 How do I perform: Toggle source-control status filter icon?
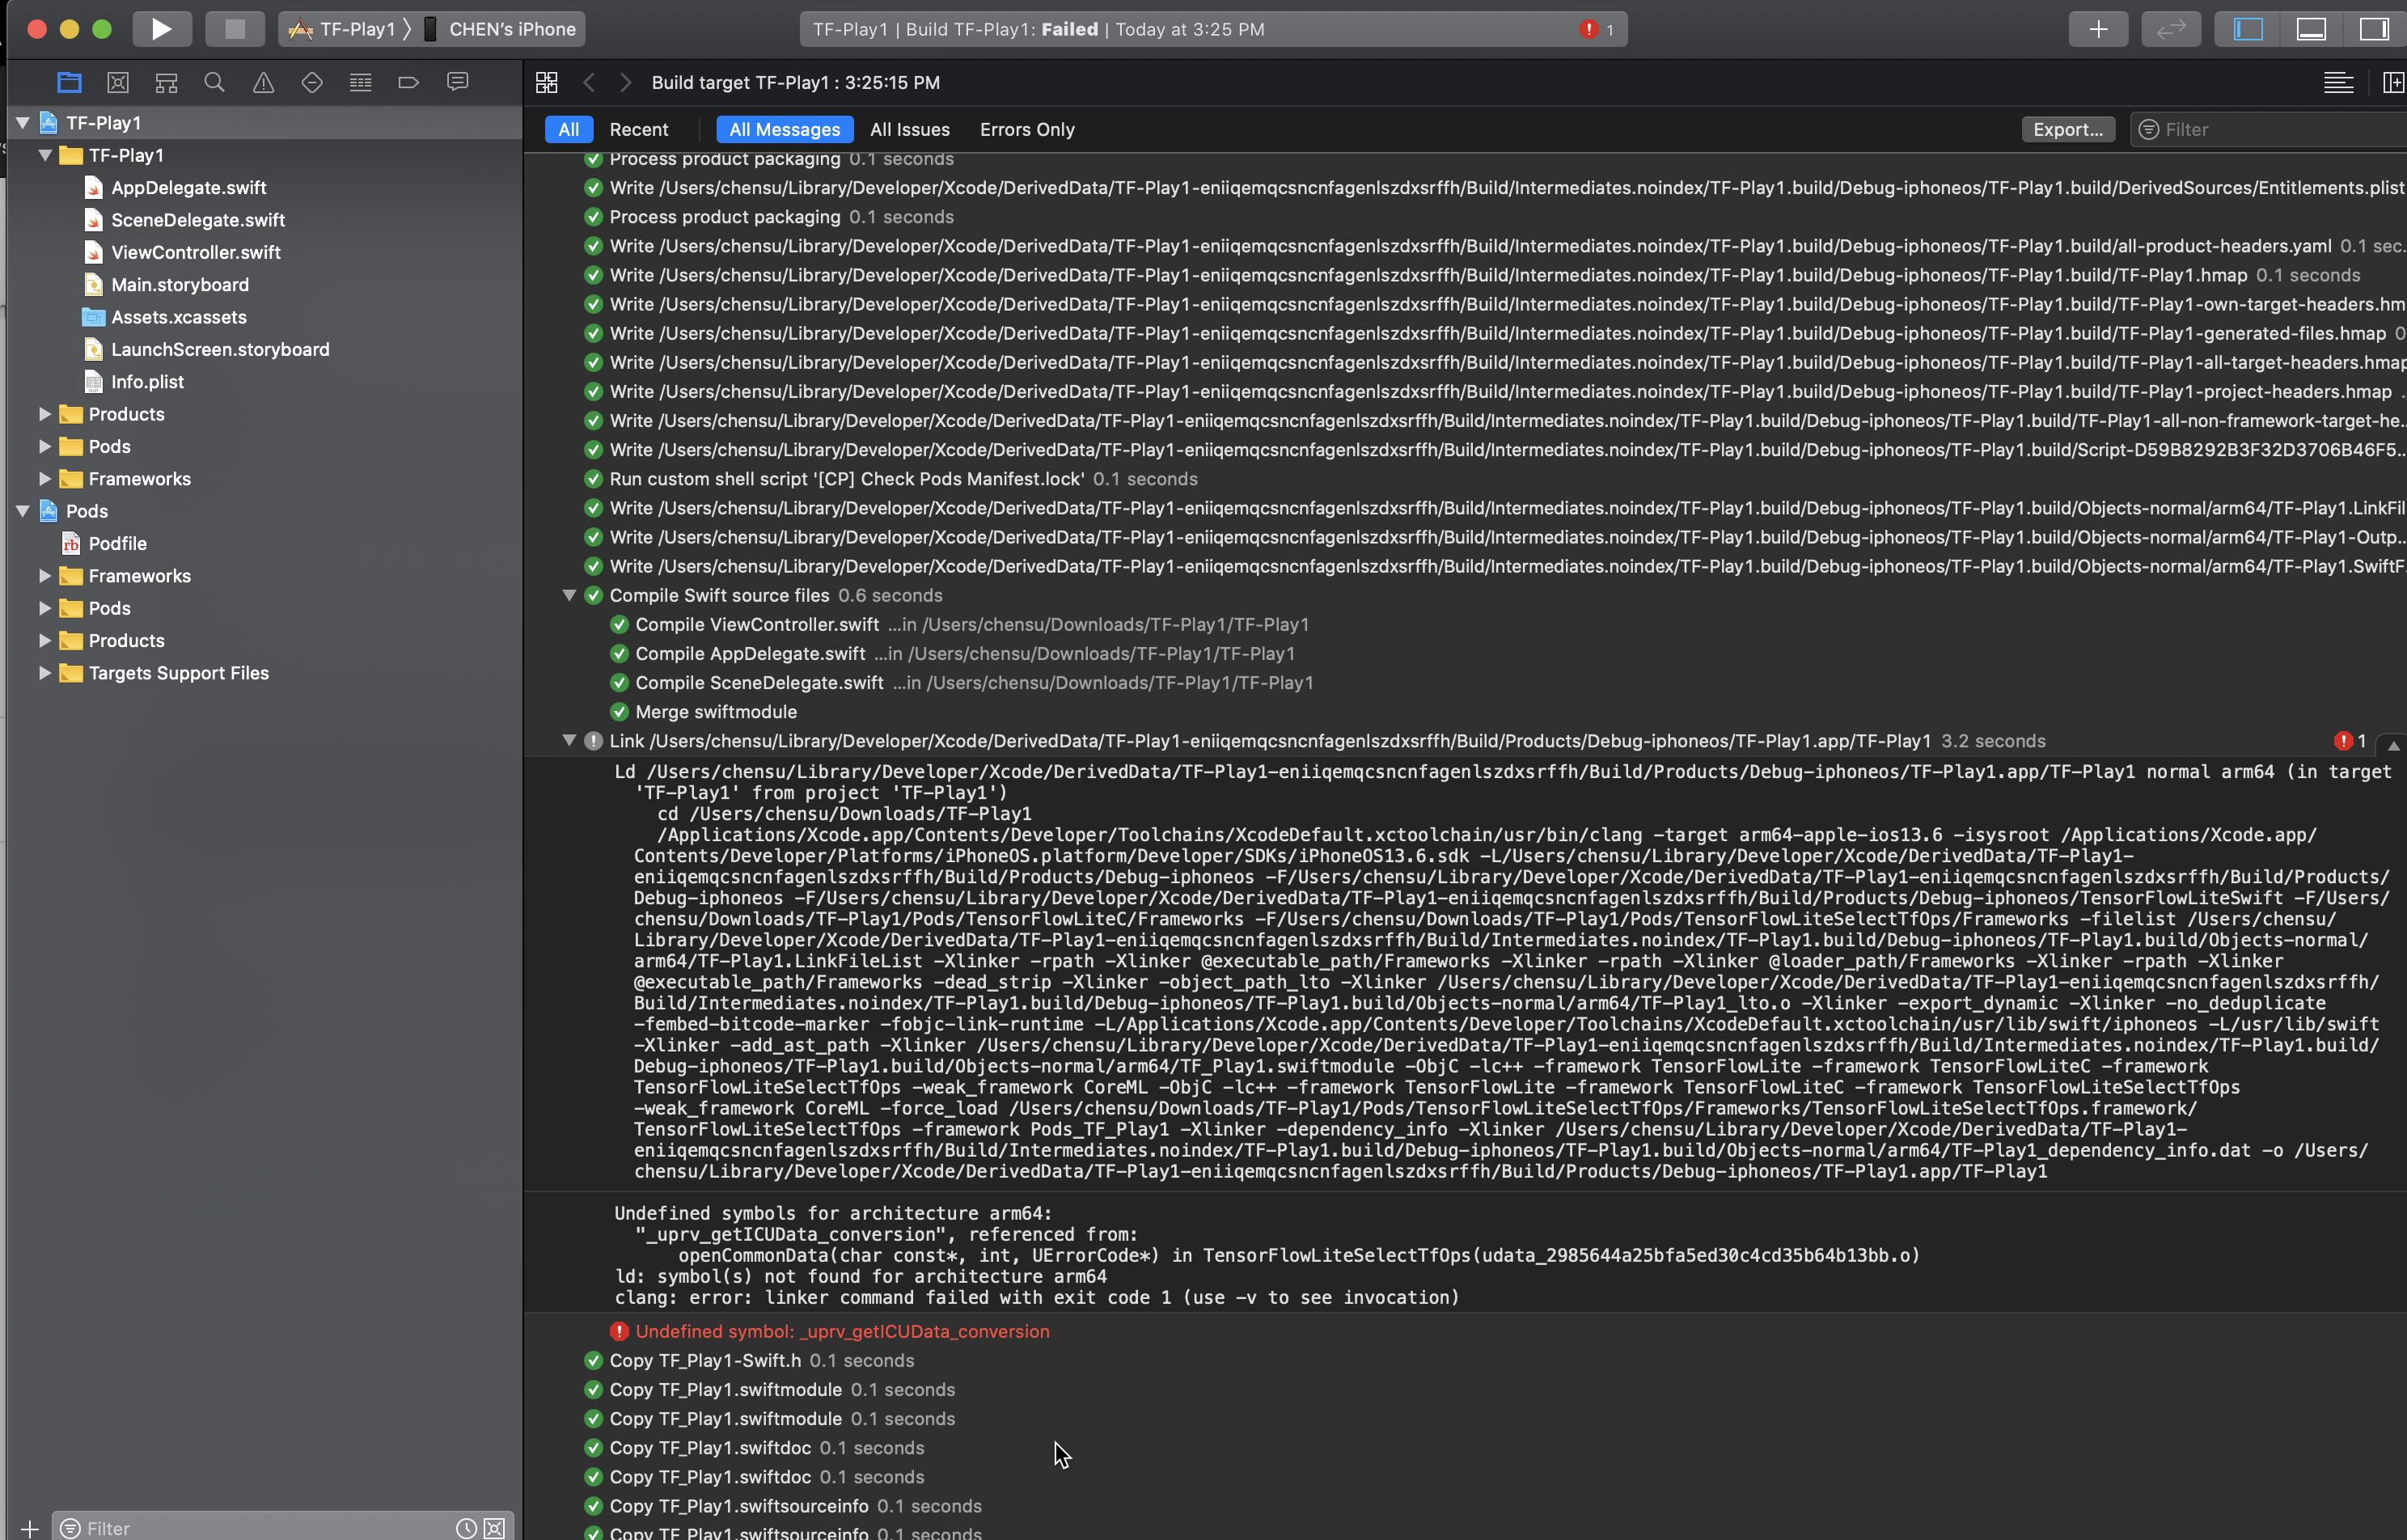tap(495, 1528)
